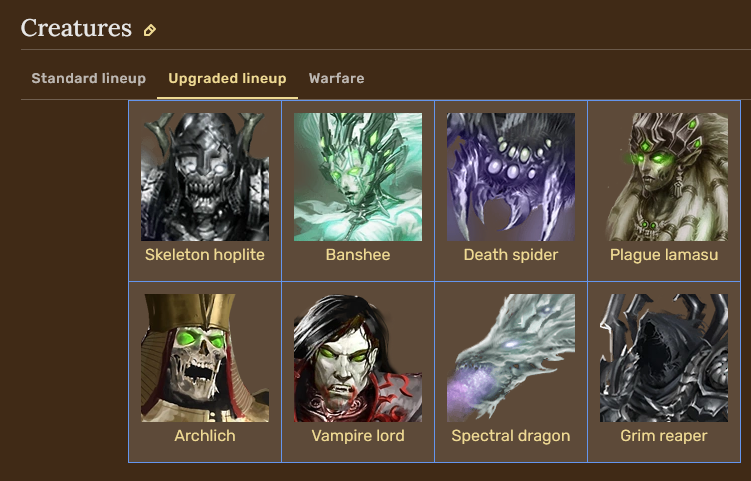The height and width of the screenshot is (481, 751).
Task: Select the Death spider portrait
Action: (511, 177)
